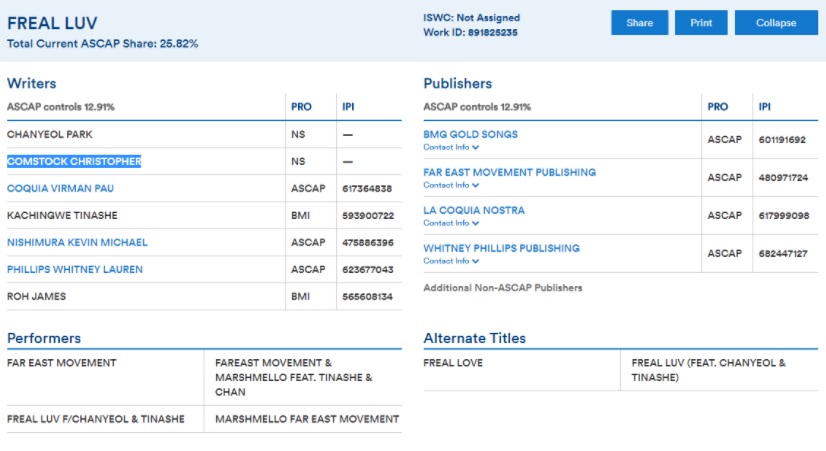
Task: Click the FREAL LUV work title
Action: click(52, 23)
